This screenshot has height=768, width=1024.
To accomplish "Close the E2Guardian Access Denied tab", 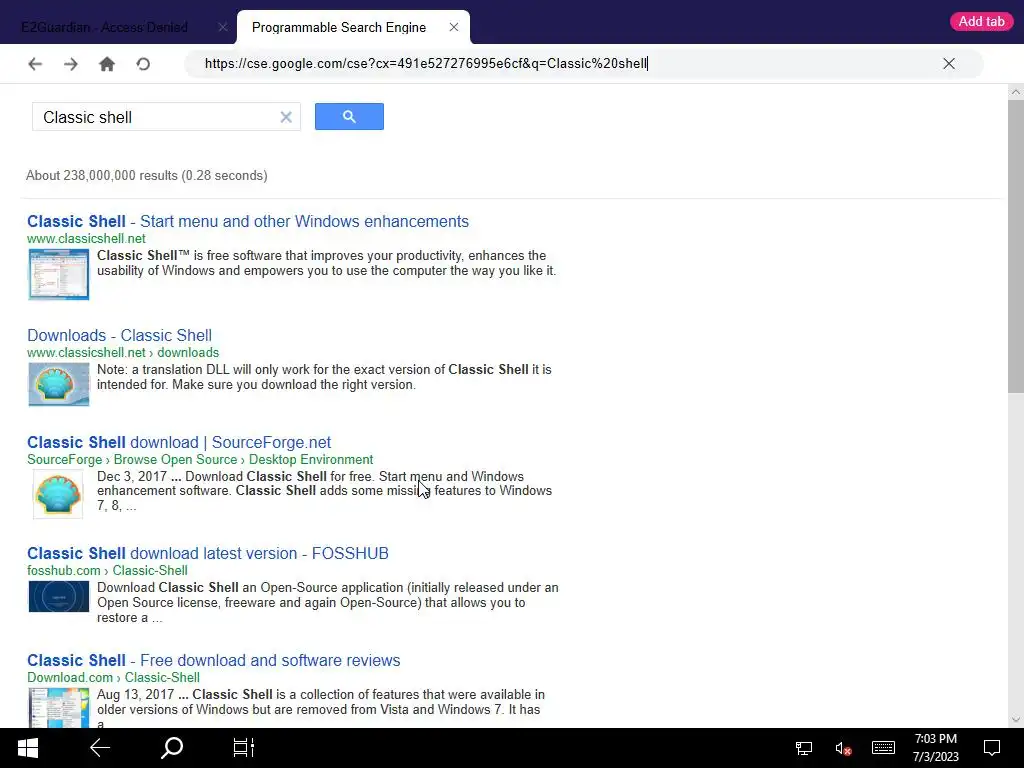I will pyautogui.click(x=223, y=27).
